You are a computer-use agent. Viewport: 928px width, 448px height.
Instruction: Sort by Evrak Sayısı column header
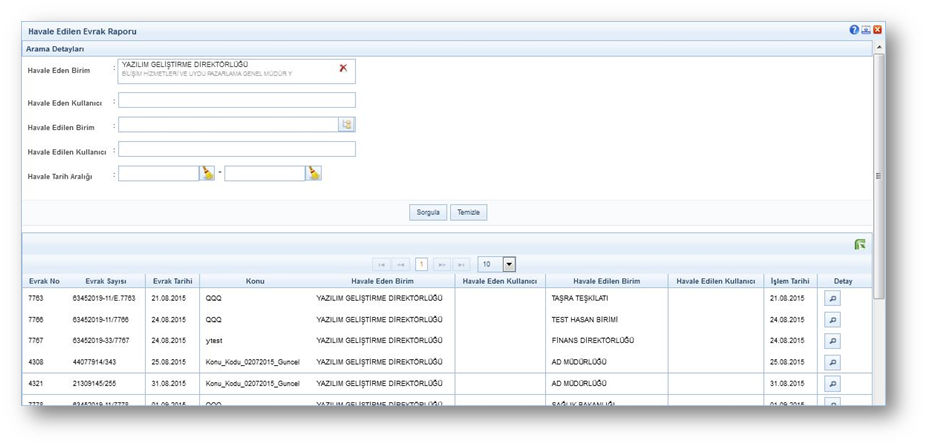(106, 281)
